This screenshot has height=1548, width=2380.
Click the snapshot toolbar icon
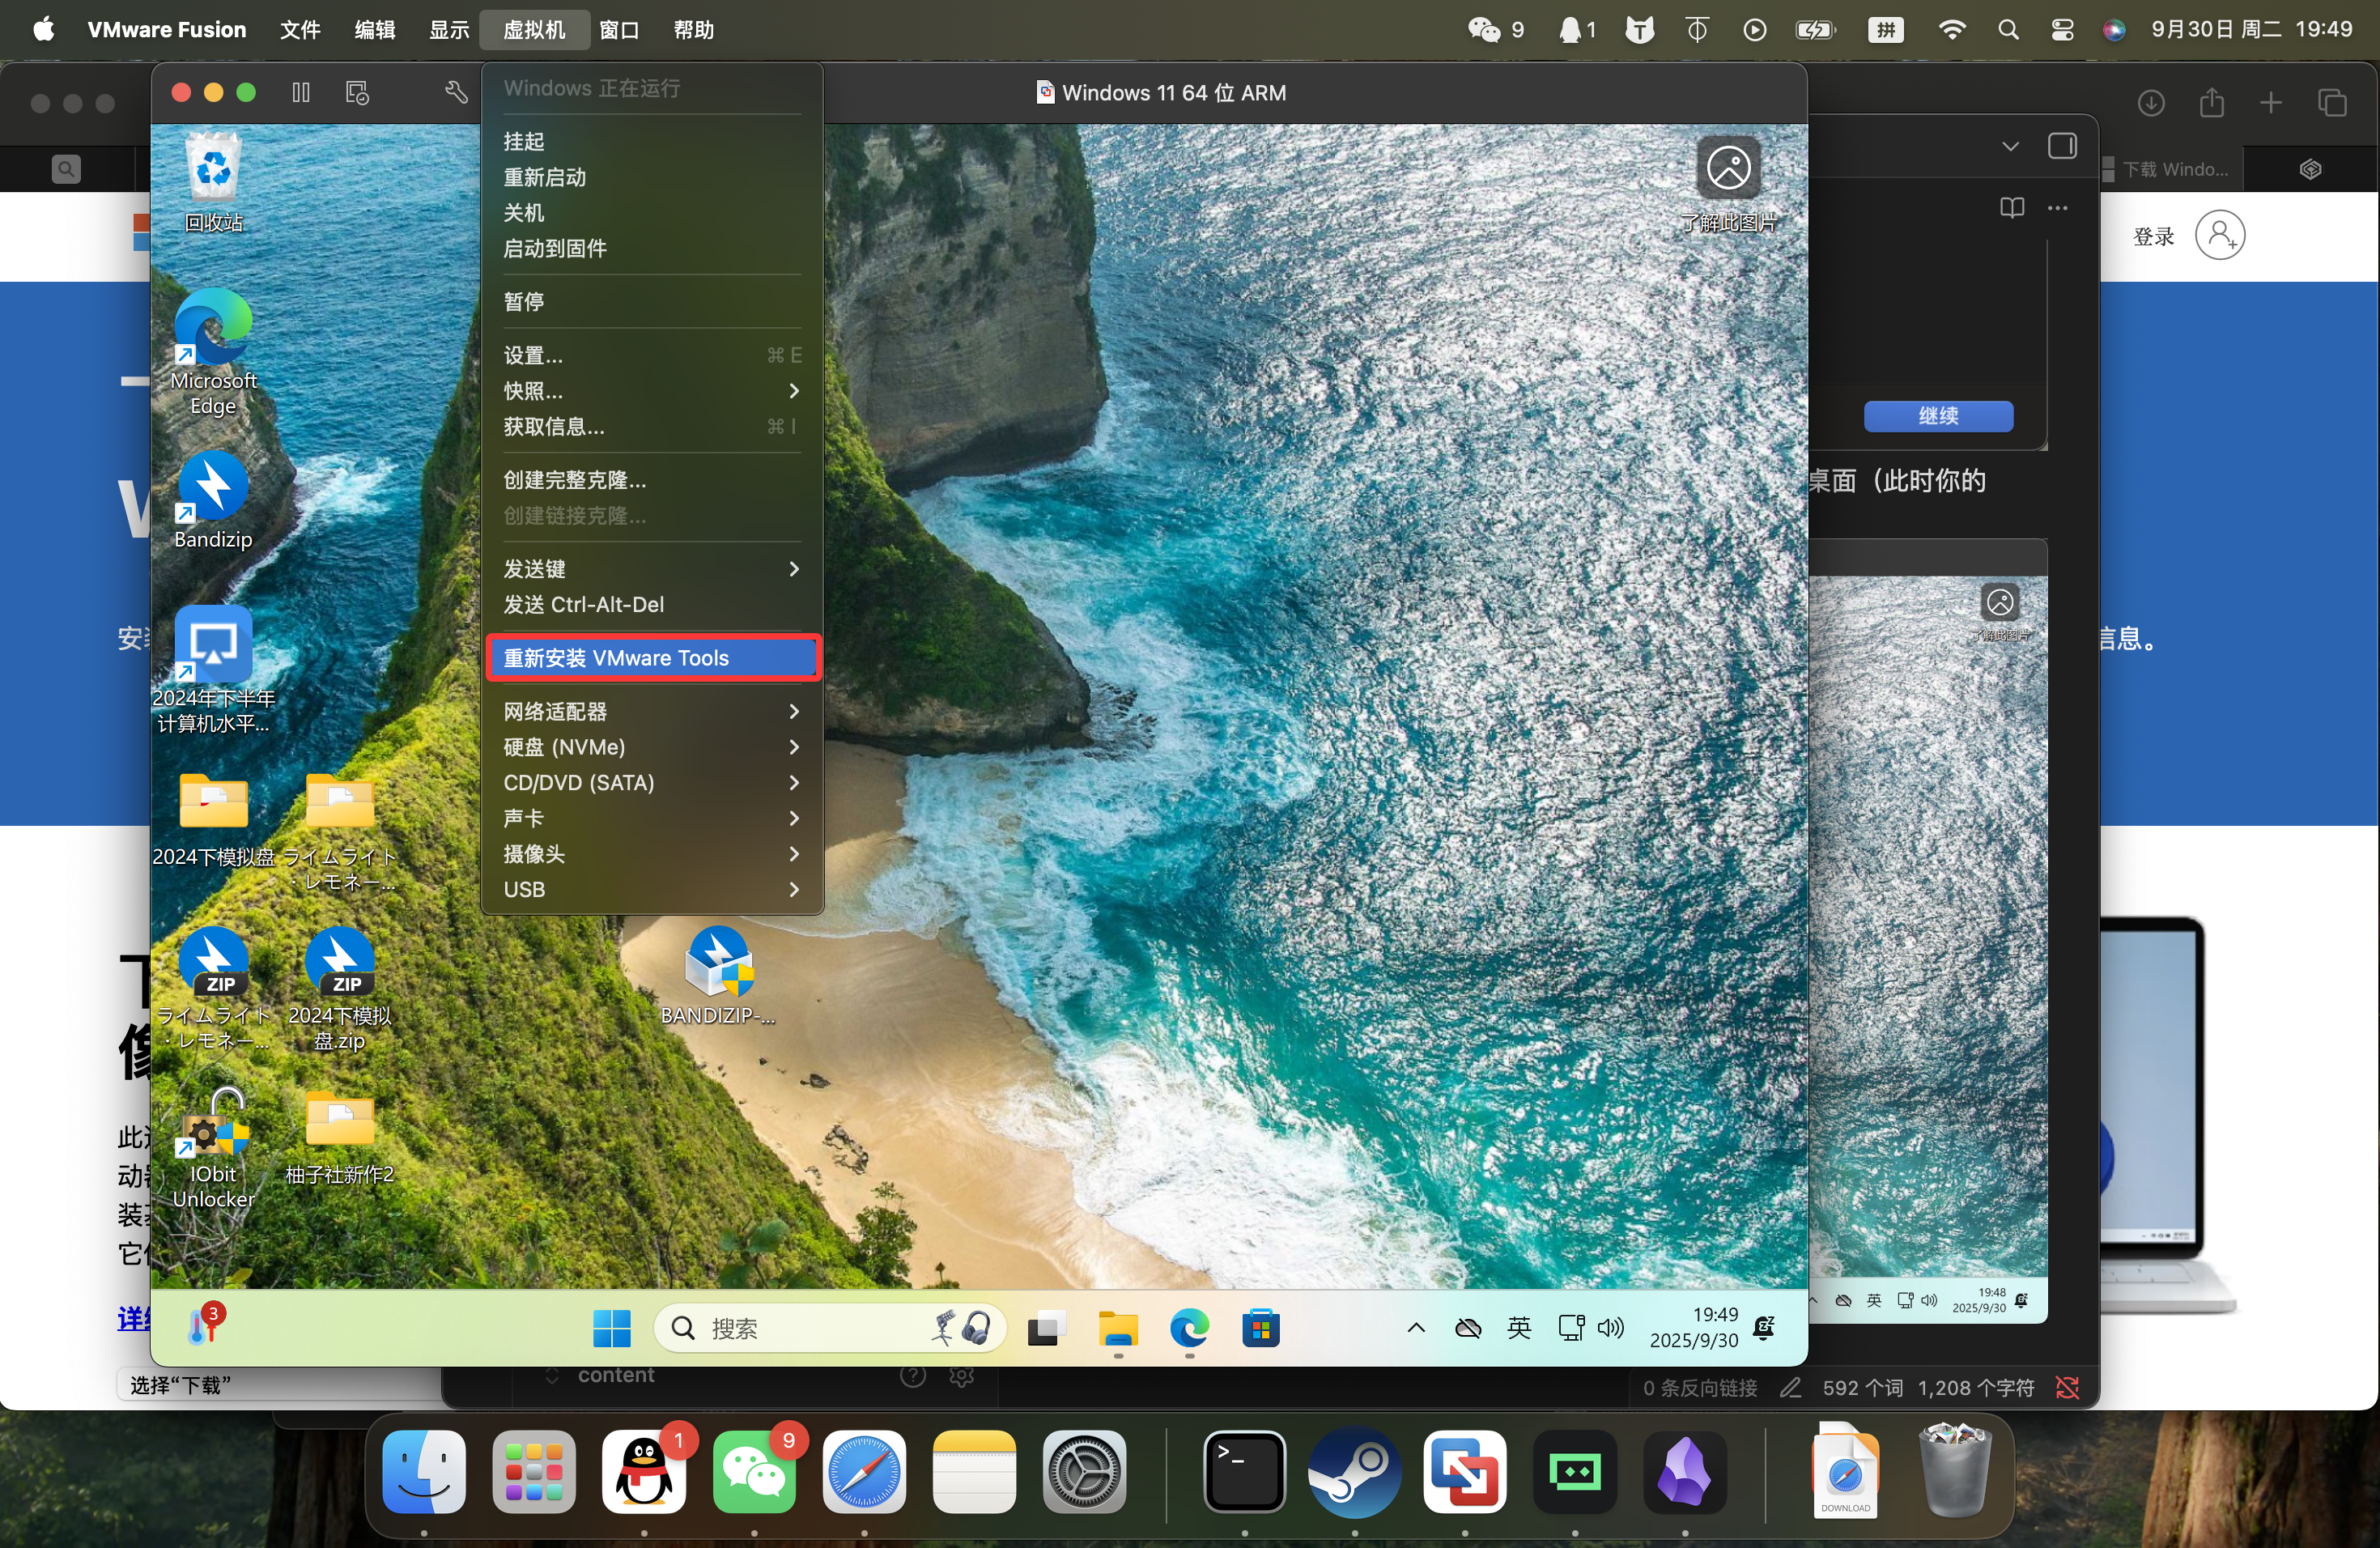point(357,93)
